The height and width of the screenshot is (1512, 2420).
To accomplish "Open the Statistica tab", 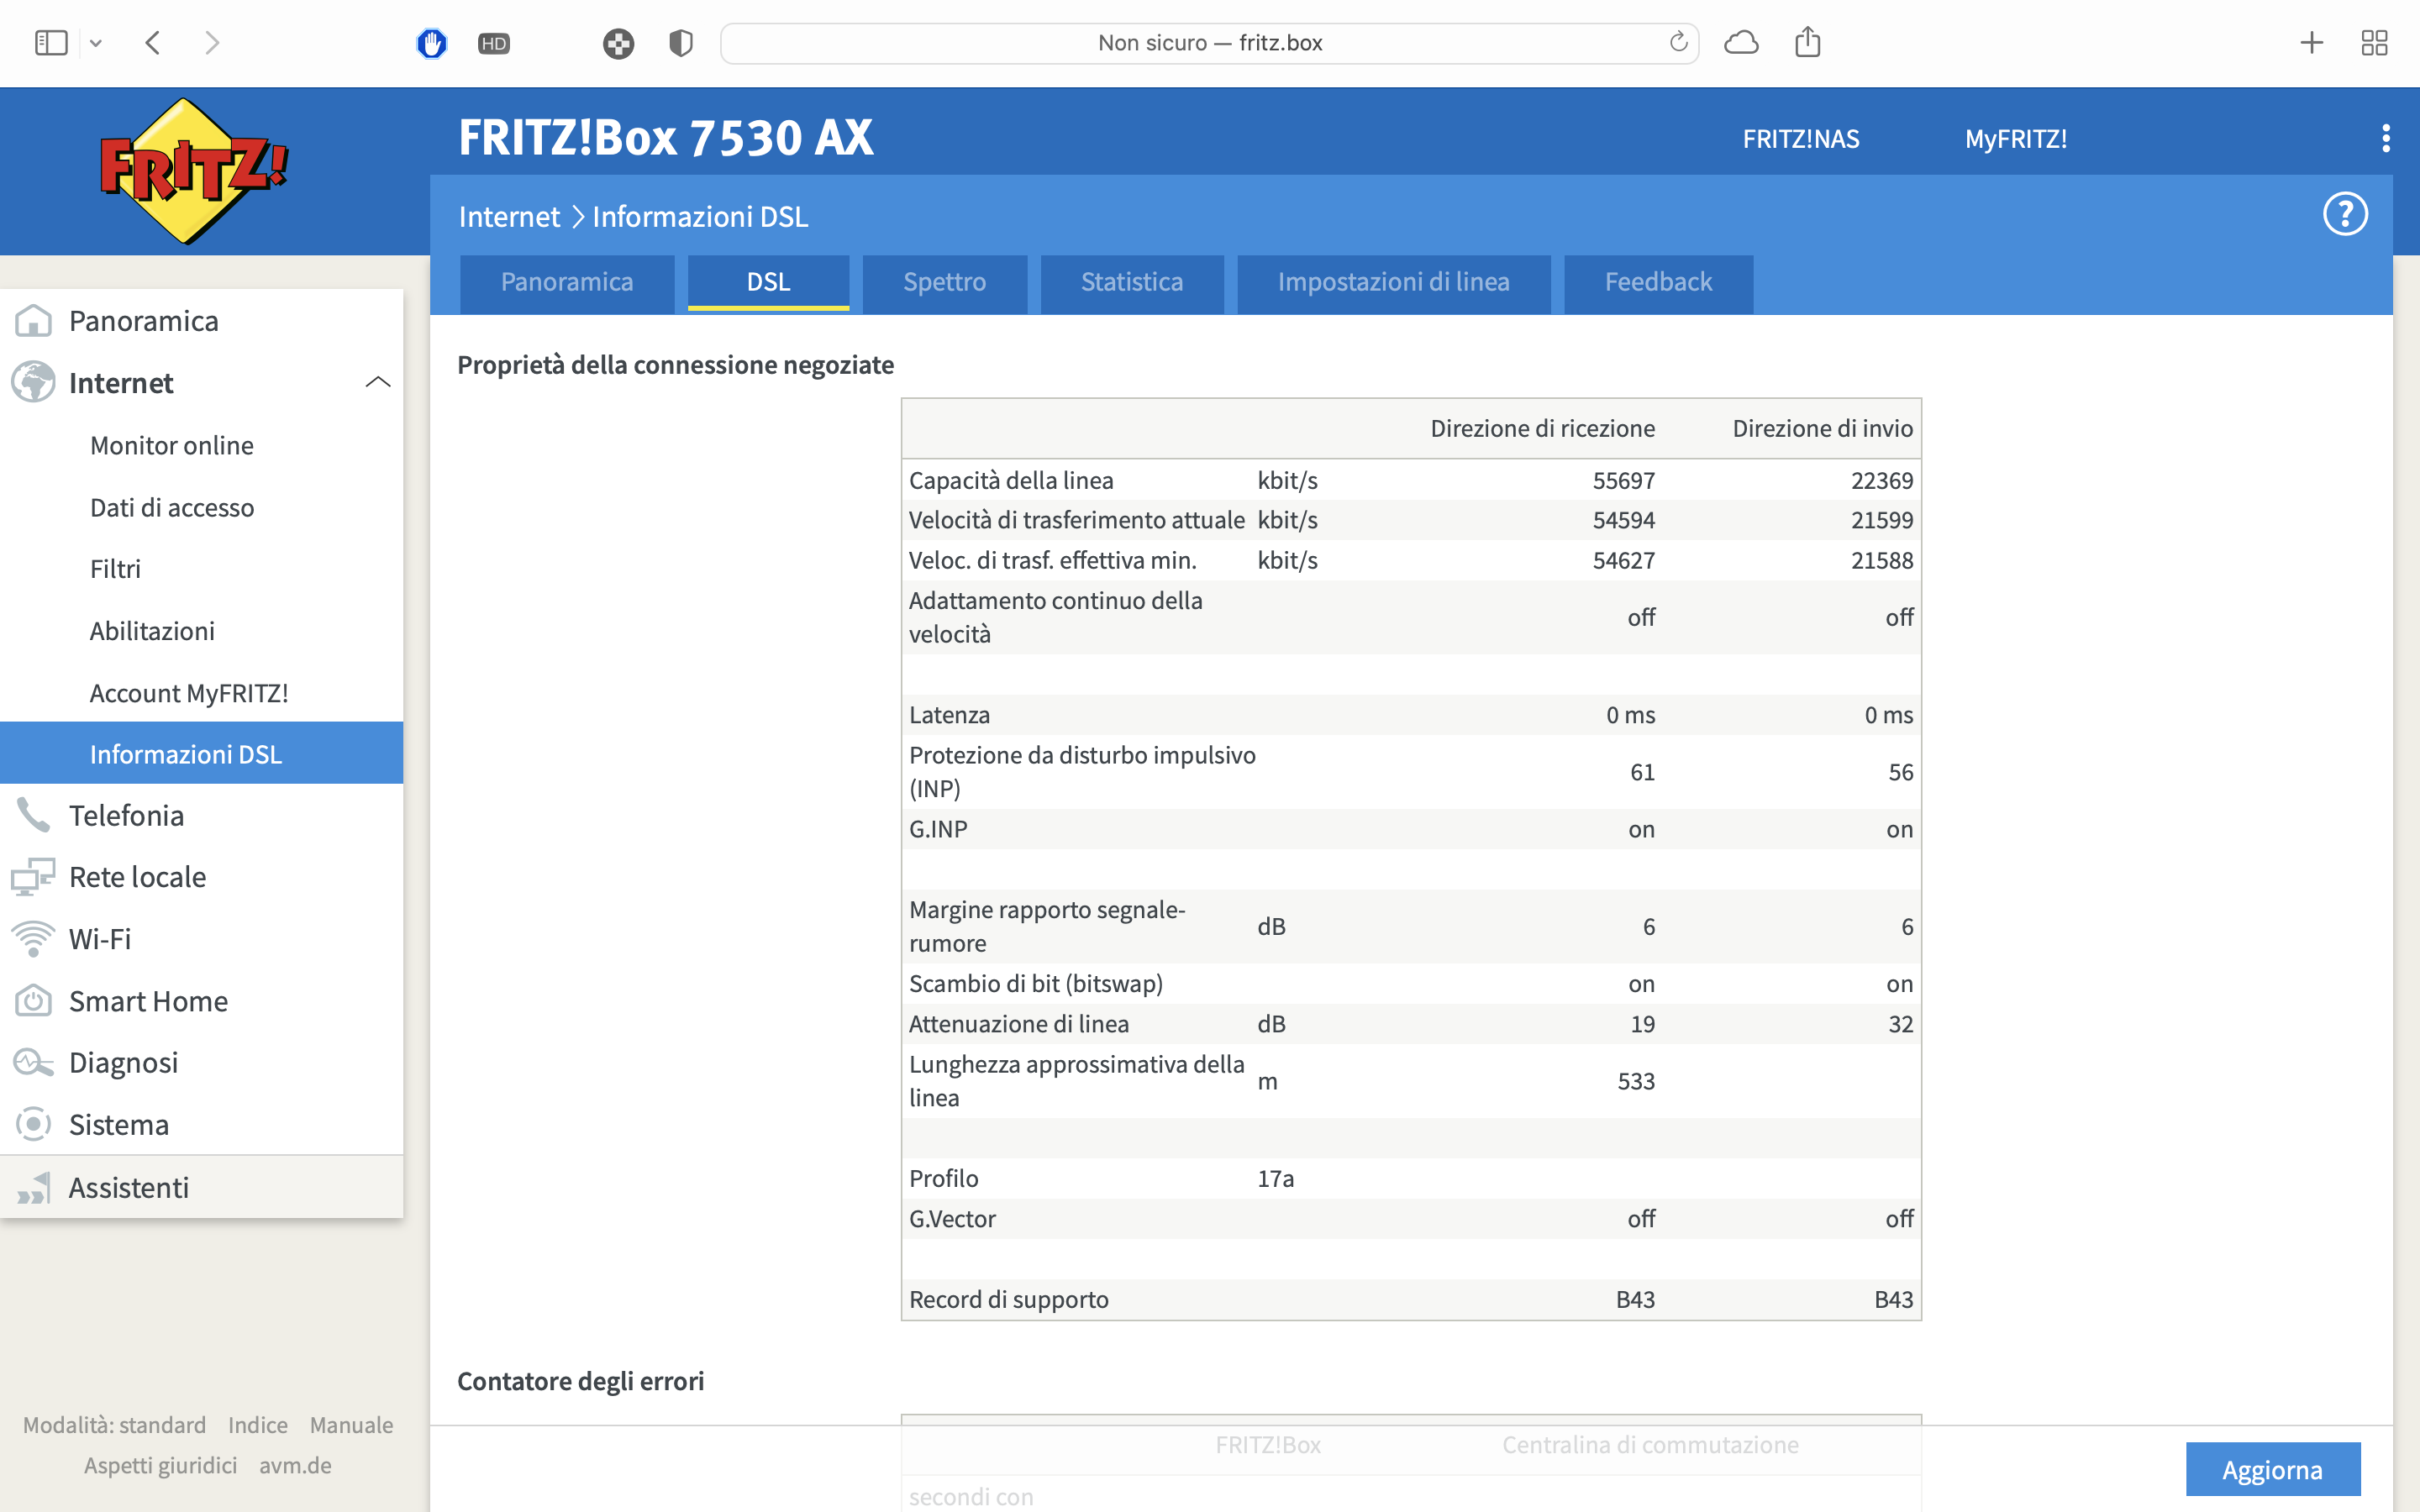I will pos(1131,283).
